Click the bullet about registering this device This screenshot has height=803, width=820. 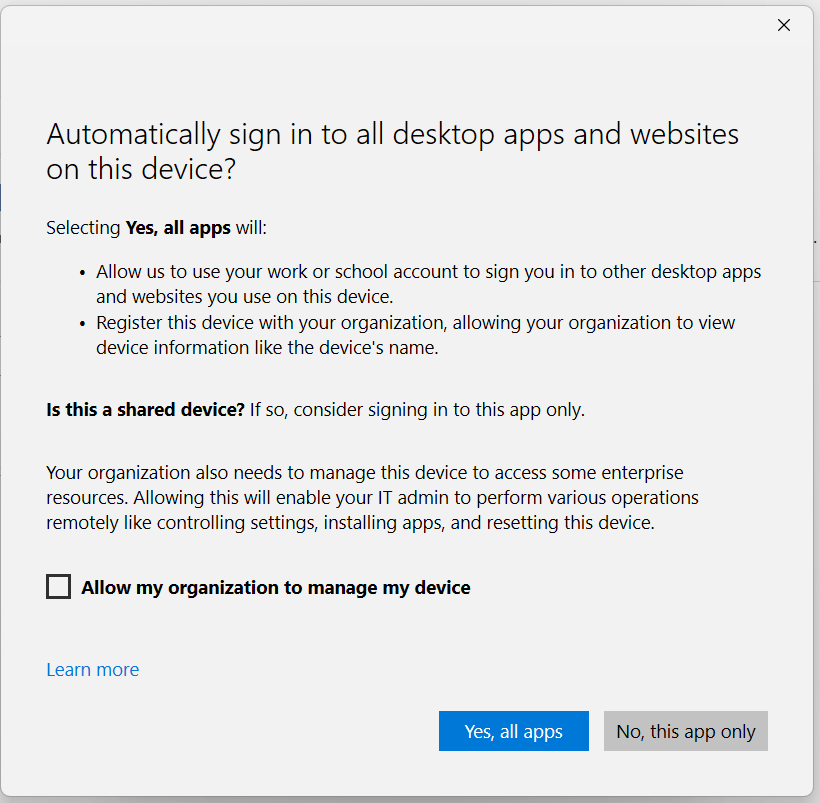[x=415, y=335]
